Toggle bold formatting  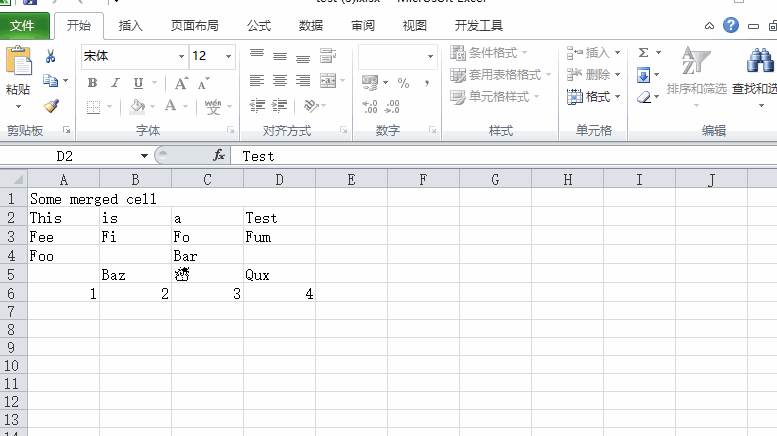92,83
